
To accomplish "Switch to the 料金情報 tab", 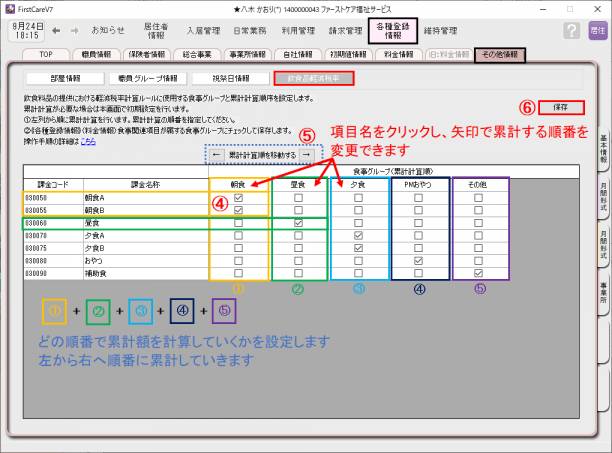I will pyautogui.click(x=397, y=56).
